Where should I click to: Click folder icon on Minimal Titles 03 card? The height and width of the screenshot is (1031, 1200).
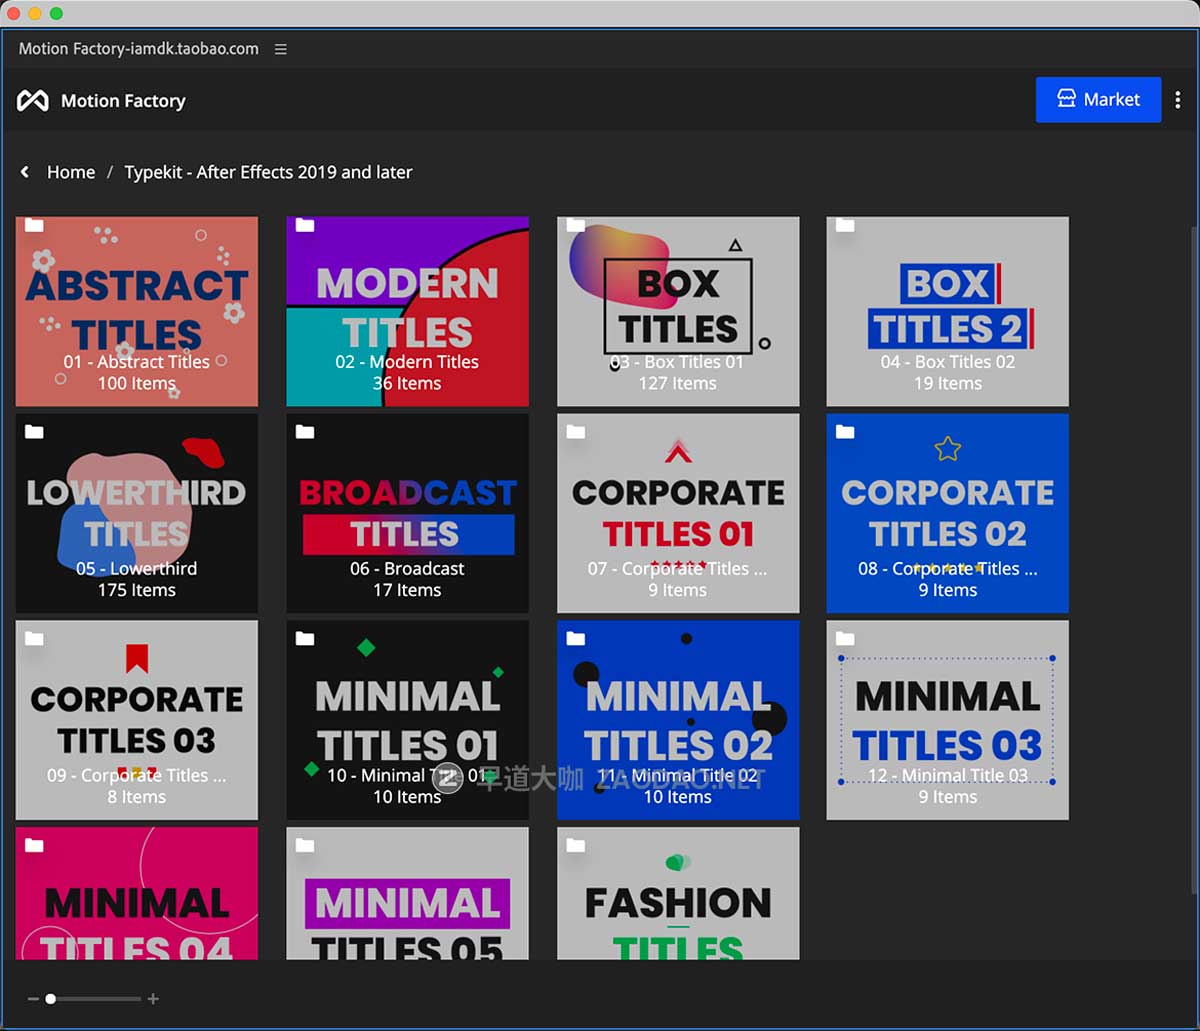pos(845,639)
